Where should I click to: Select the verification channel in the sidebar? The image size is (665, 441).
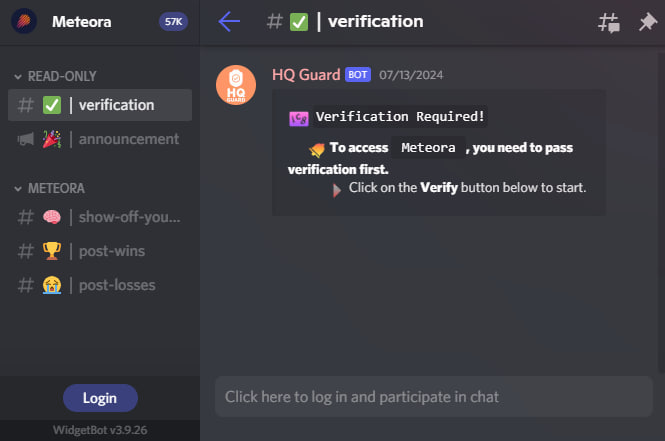tap(100, 105)
